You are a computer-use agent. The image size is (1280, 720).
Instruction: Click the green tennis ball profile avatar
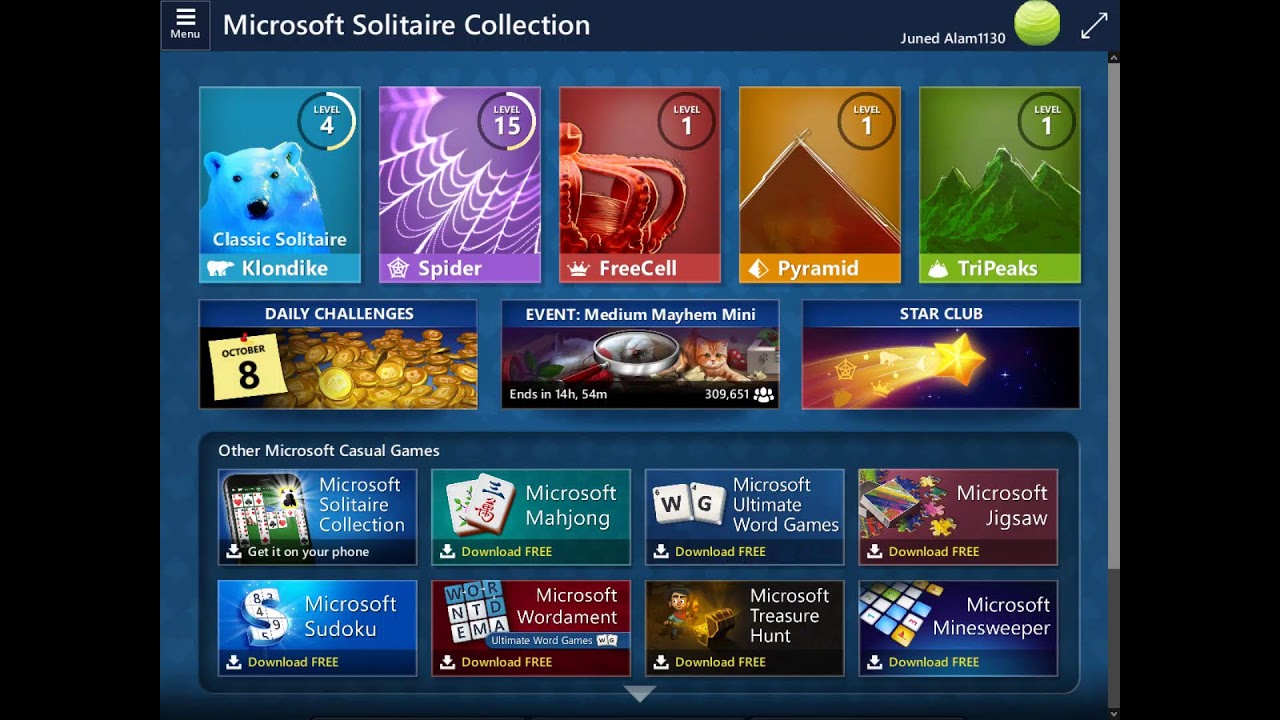click(1037, 23)
